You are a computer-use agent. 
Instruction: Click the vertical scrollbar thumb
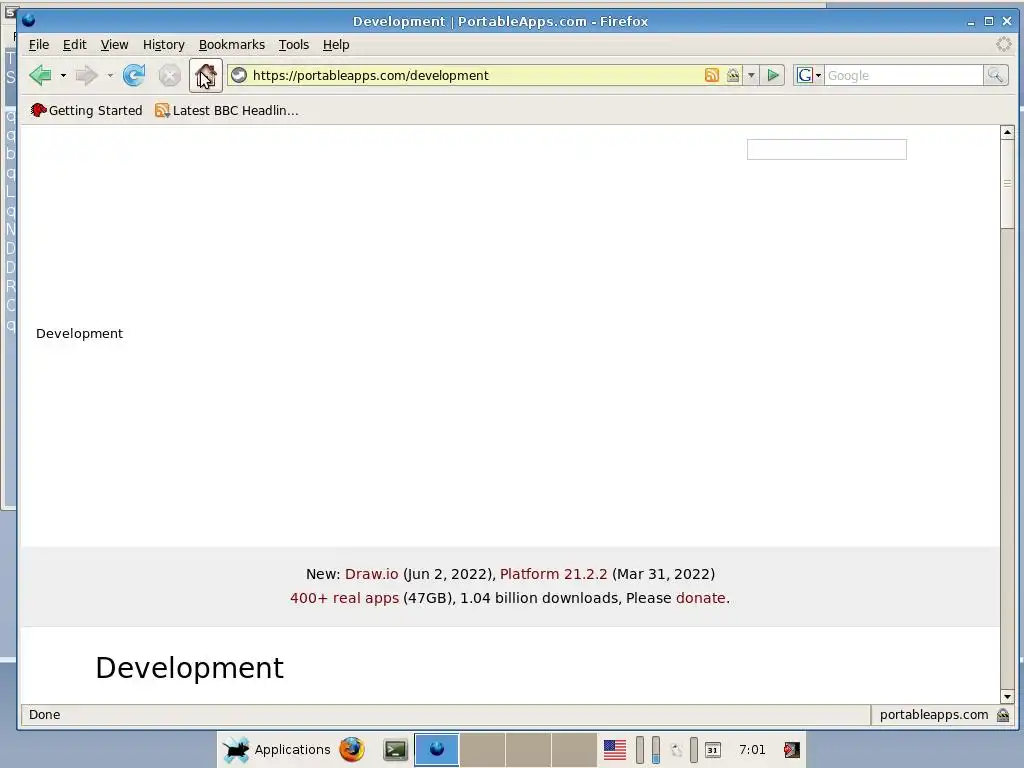click(1007, 184)
